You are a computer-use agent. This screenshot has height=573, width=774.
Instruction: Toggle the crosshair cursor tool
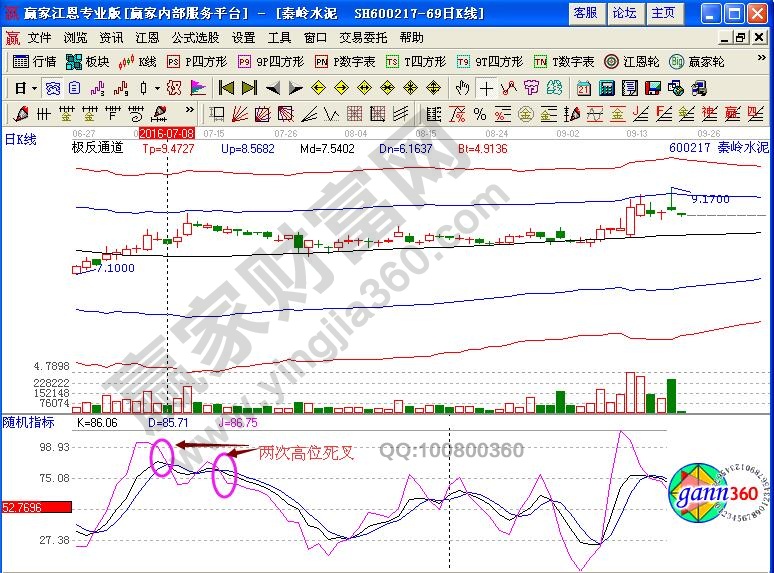[484, 87]
